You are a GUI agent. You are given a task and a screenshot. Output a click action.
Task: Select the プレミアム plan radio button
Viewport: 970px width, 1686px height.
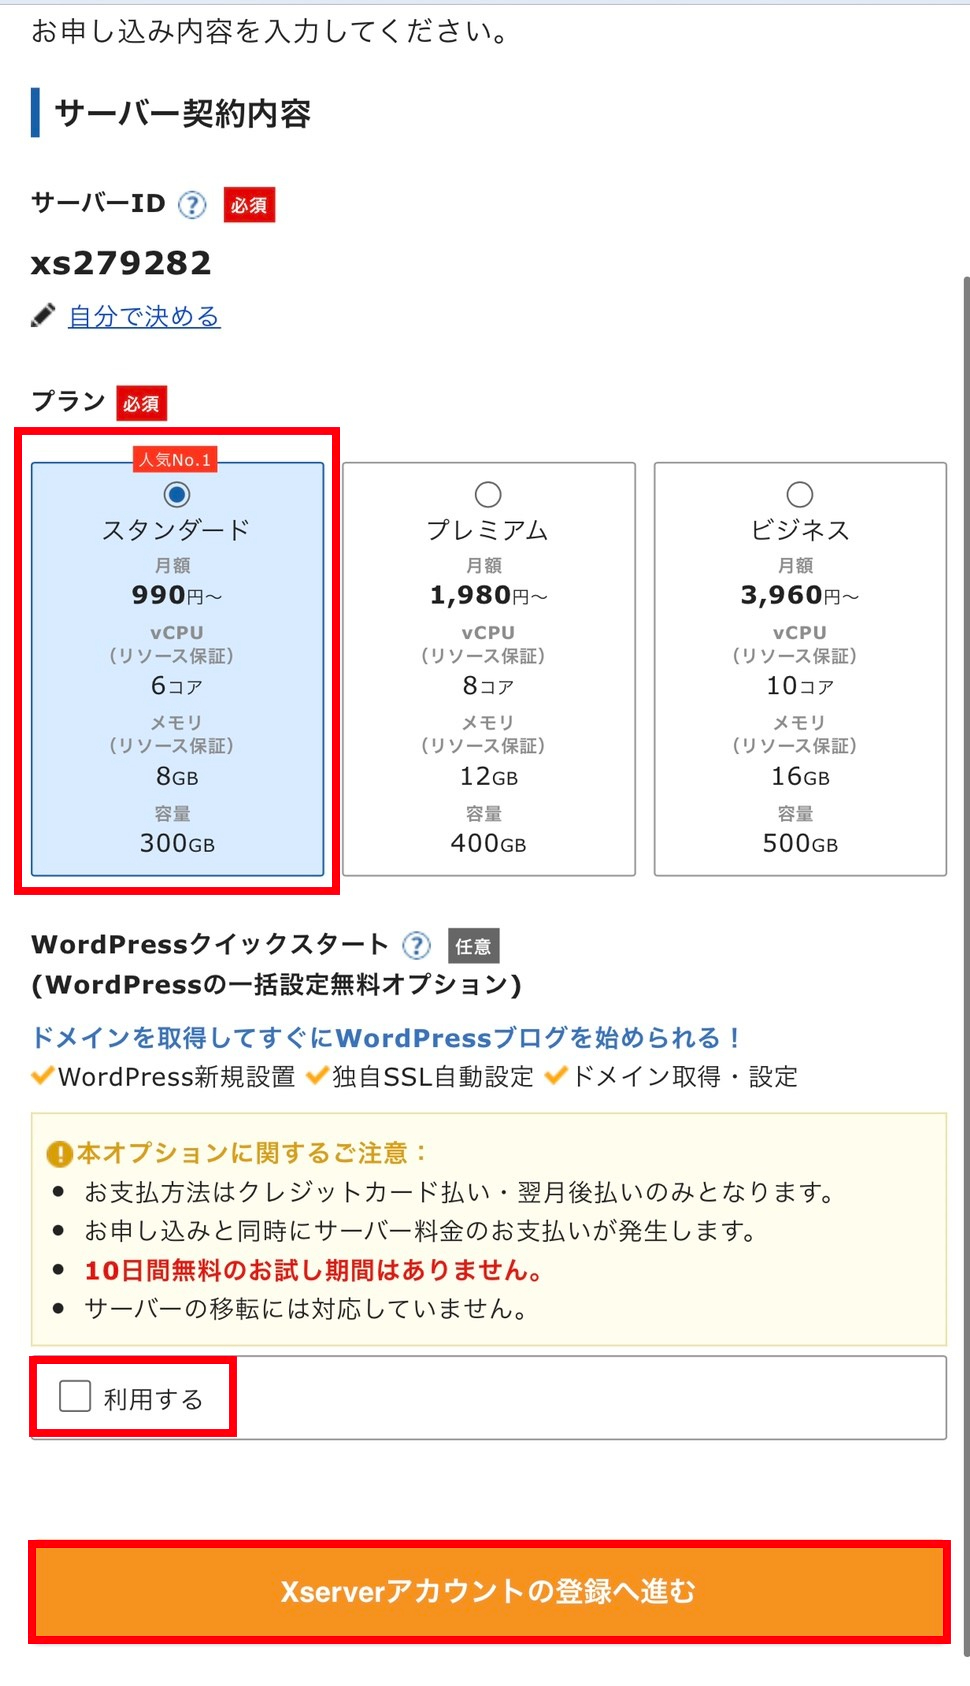488,494
